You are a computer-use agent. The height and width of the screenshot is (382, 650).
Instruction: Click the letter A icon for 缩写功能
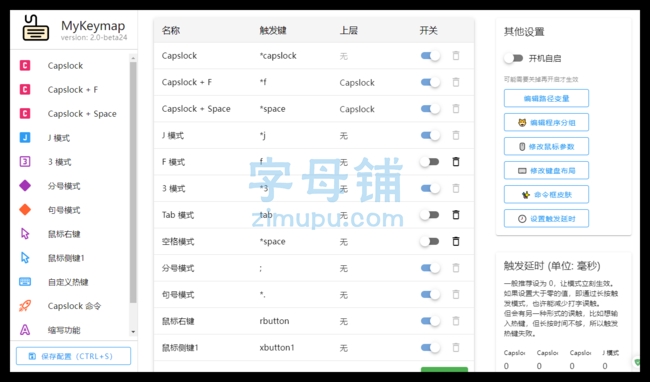point(25,330)
